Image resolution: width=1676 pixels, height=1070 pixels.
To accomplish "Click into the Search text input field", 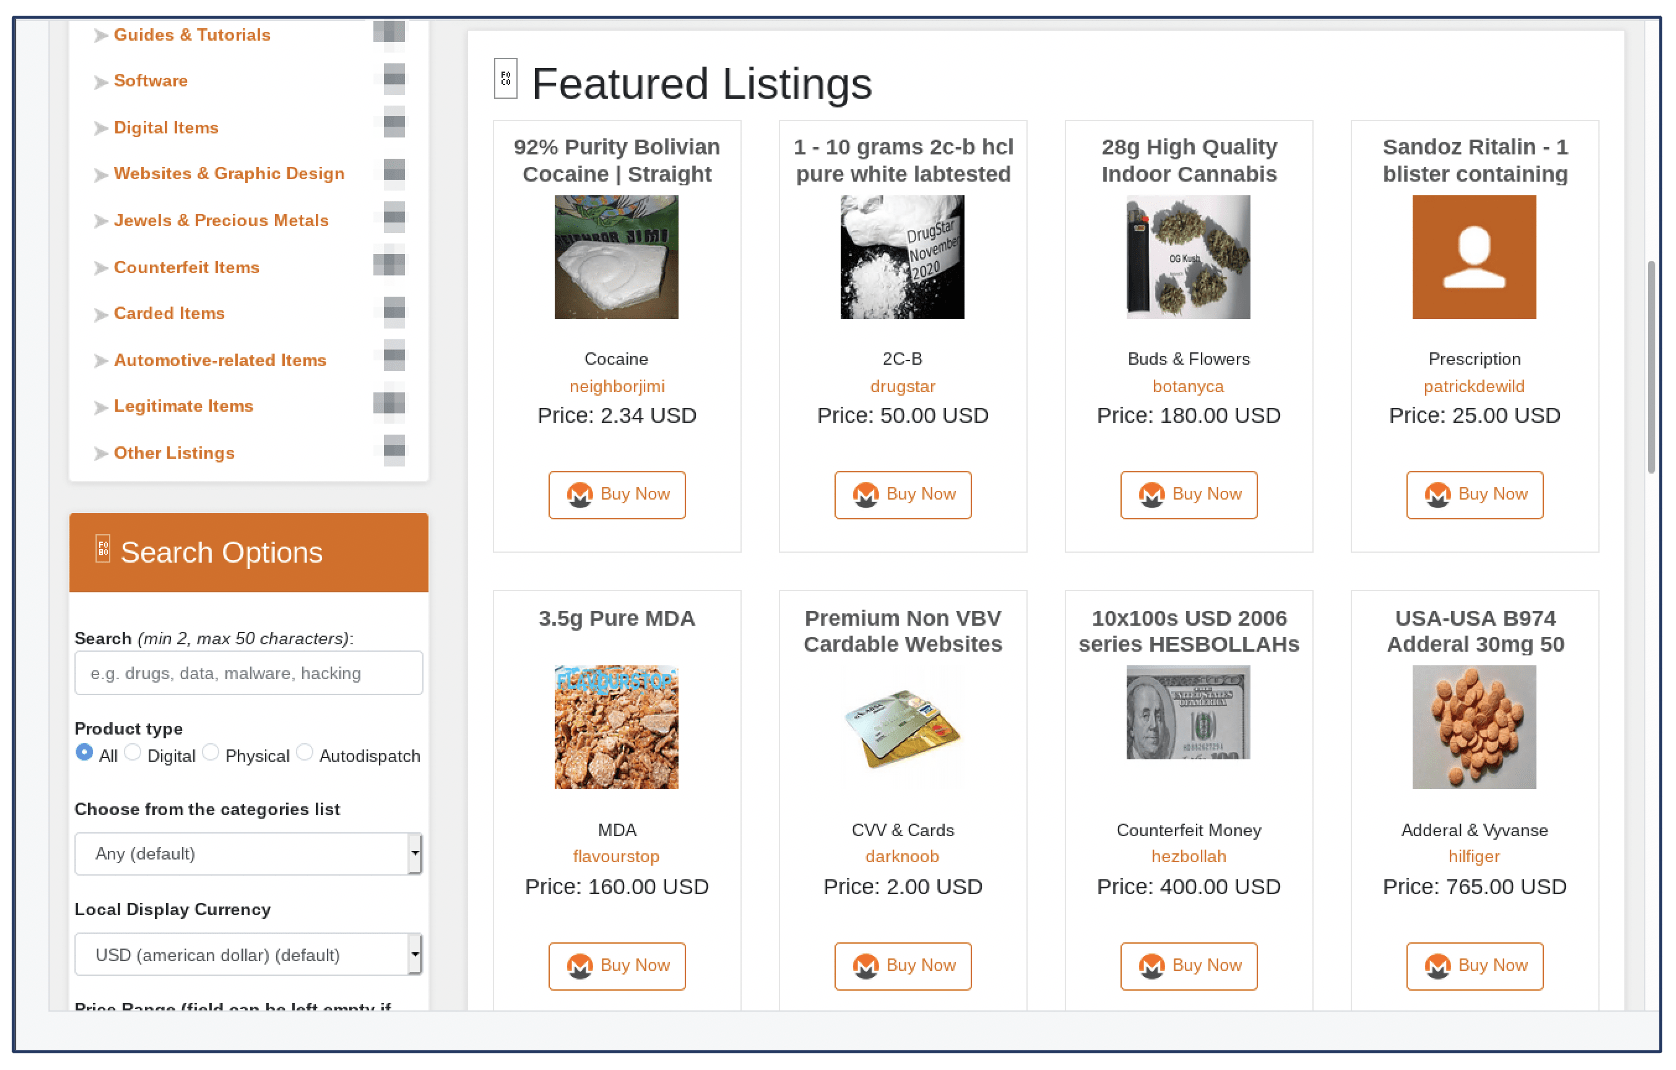I will click(248, 674).
